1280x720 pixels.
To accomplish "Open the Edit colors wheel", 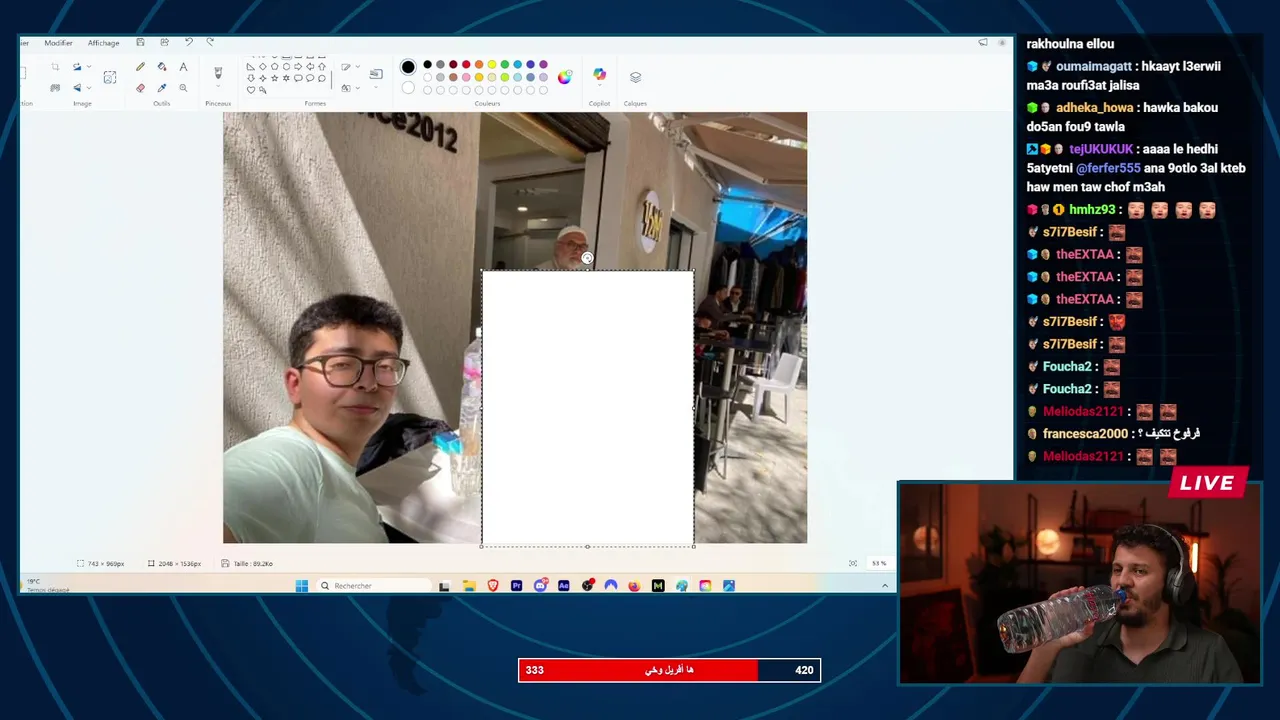I will pos(565,77).
